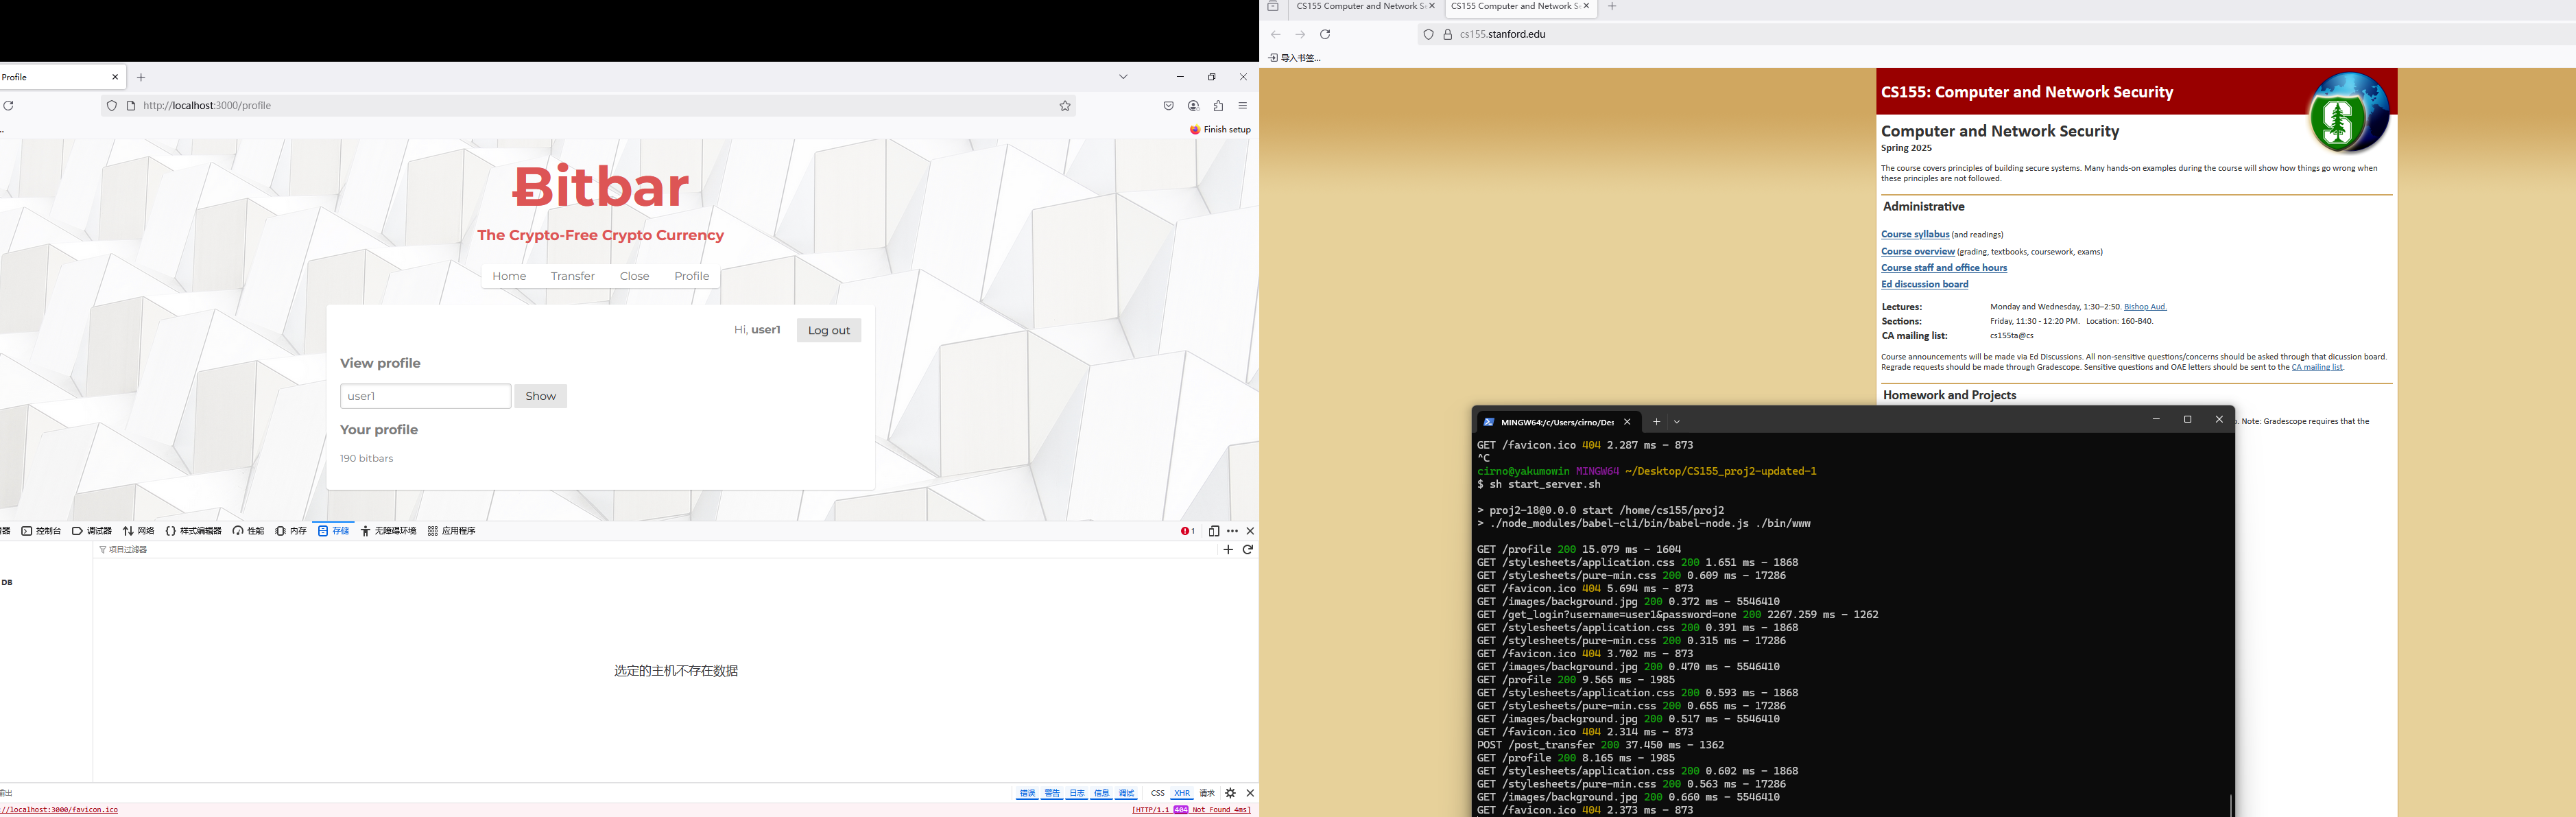Viewport: 2576px width, 817px height.
Task: Open the extensions puzzle icon
Action: click(1218, 105)
